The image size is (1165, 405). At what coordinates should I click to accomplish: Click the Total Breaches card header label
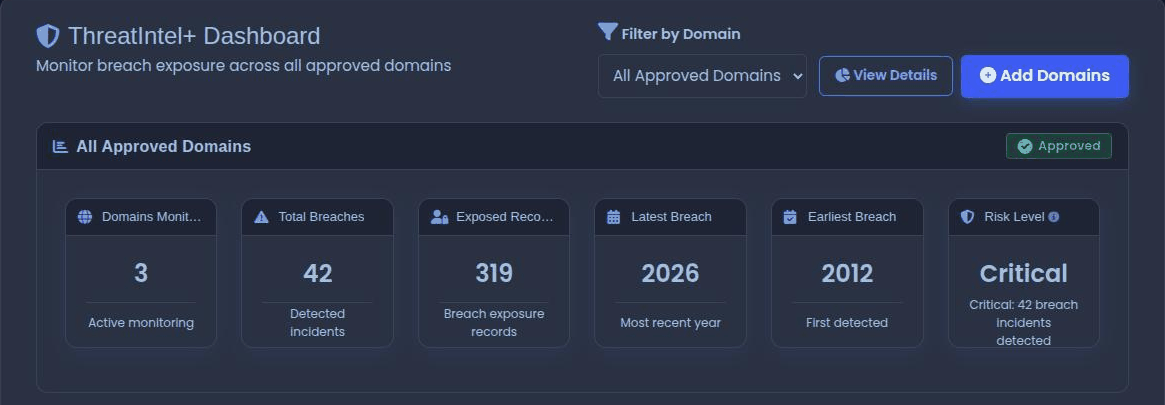coord(321,217)
